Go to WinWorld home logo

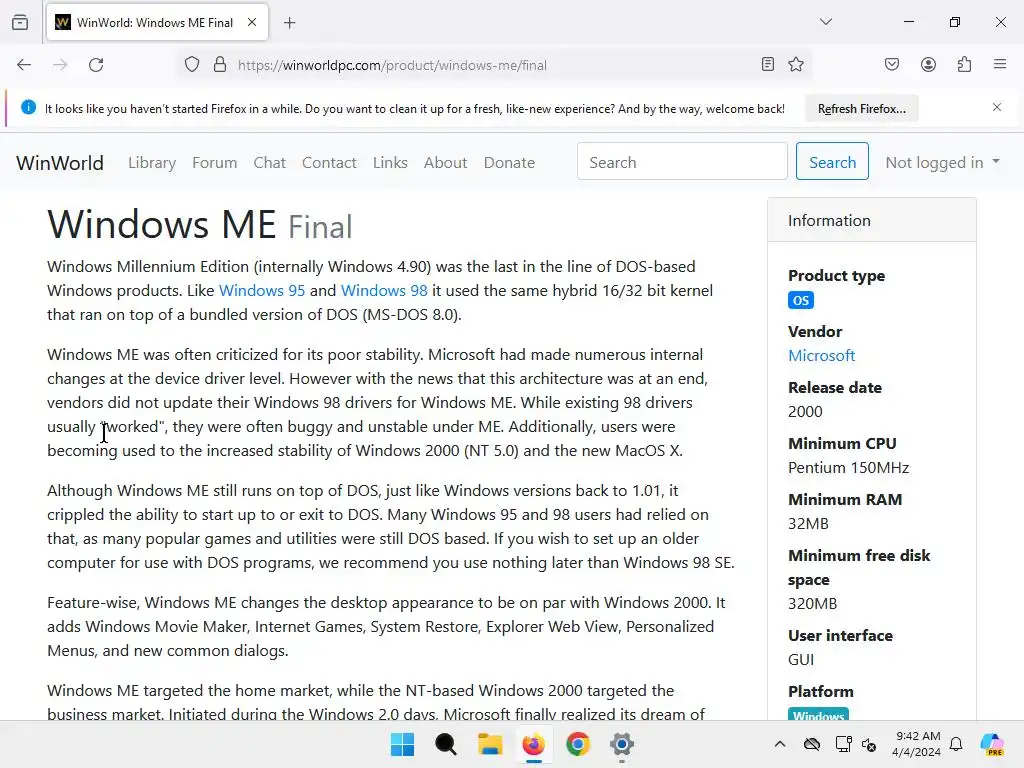click(59, 163)
